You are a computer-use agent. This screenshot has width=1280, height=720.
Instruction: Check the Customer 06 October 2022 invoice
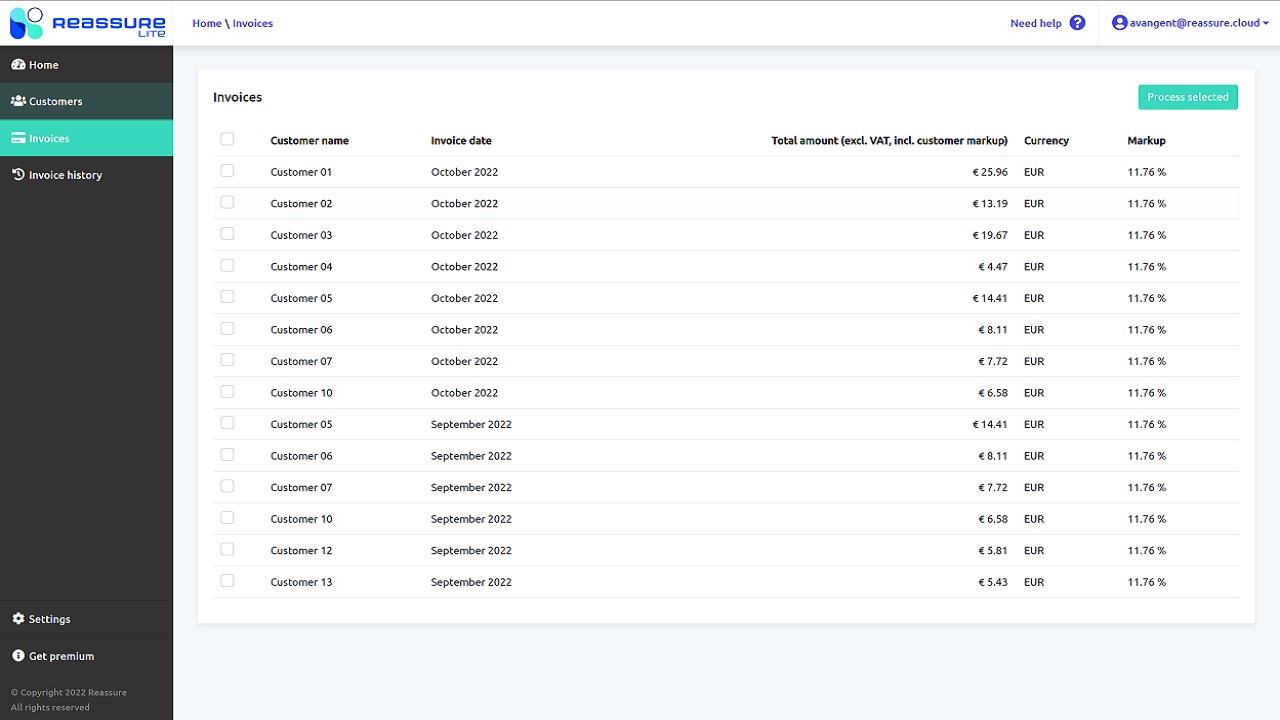click(227, 329)
